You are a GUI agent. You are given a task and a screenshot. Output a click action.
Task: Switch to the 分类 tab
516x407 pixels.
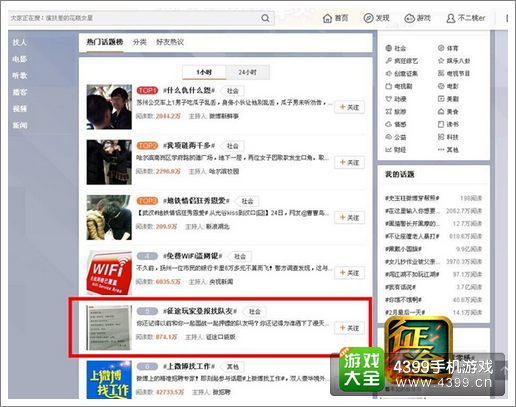click(140, 42)
